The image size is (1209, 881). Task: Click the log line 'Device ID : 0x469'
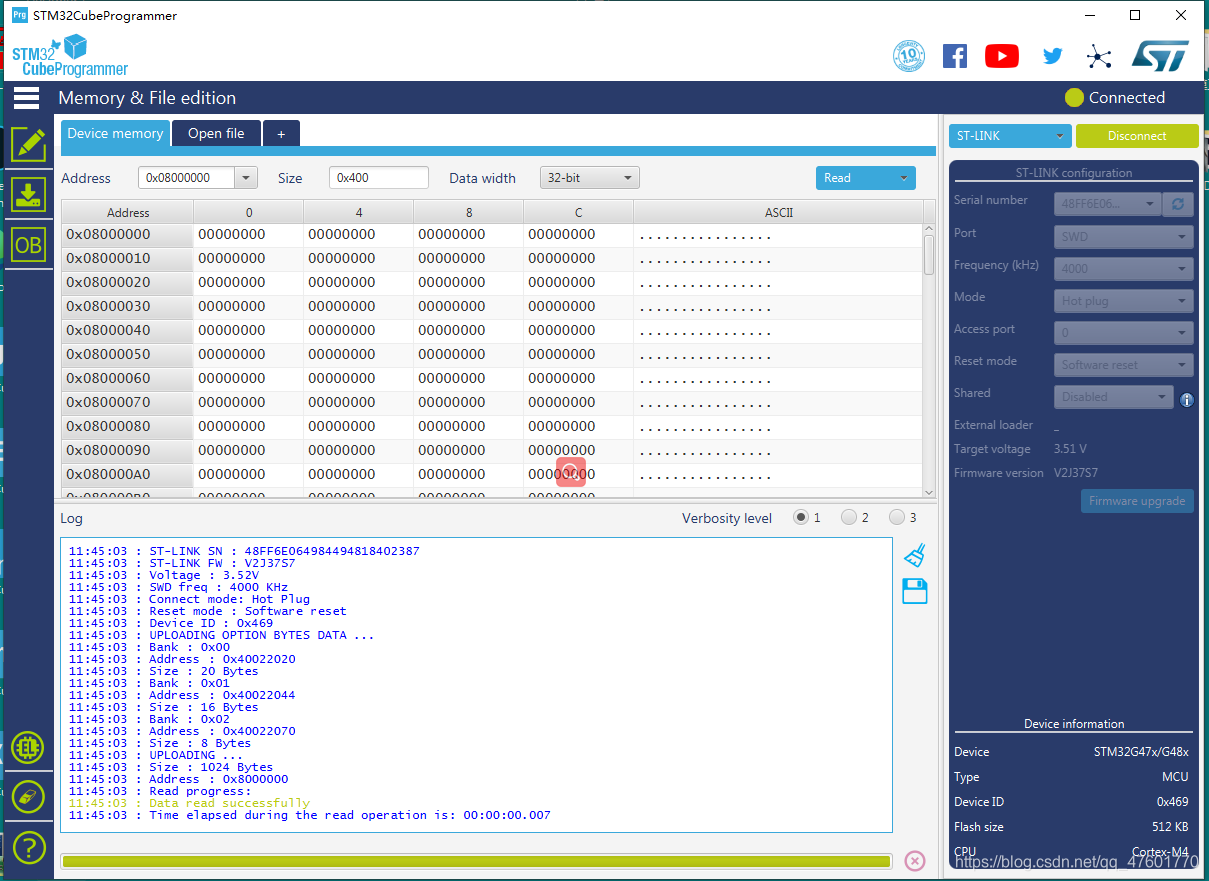[170, 623]
